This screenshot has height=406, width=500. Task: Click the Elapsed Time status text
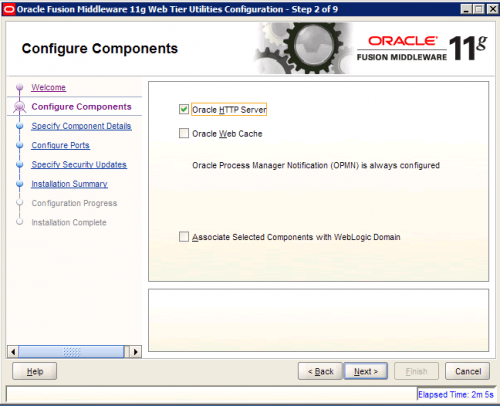pos(456,395)
